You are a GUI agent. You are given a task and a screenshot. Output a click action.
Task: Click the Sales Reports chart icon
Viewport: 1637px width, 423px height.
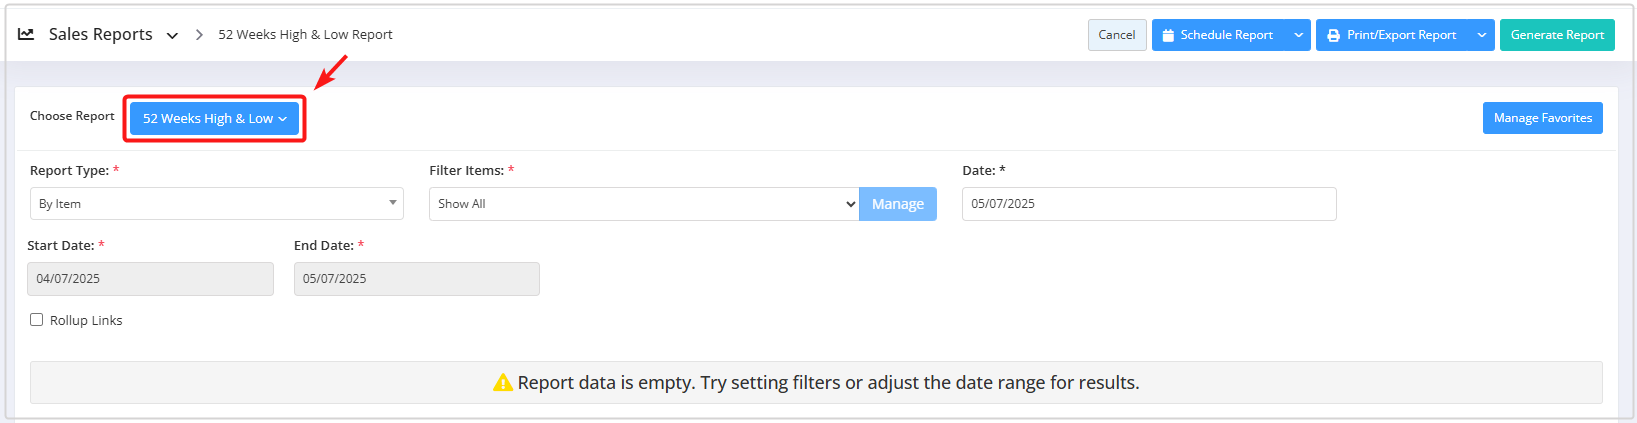(26, 34)
